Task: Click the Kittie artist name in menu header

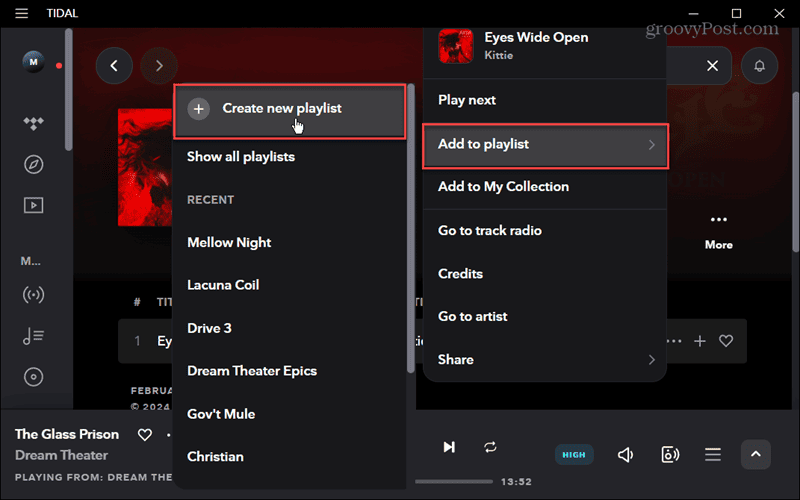Action: [498, 55]
